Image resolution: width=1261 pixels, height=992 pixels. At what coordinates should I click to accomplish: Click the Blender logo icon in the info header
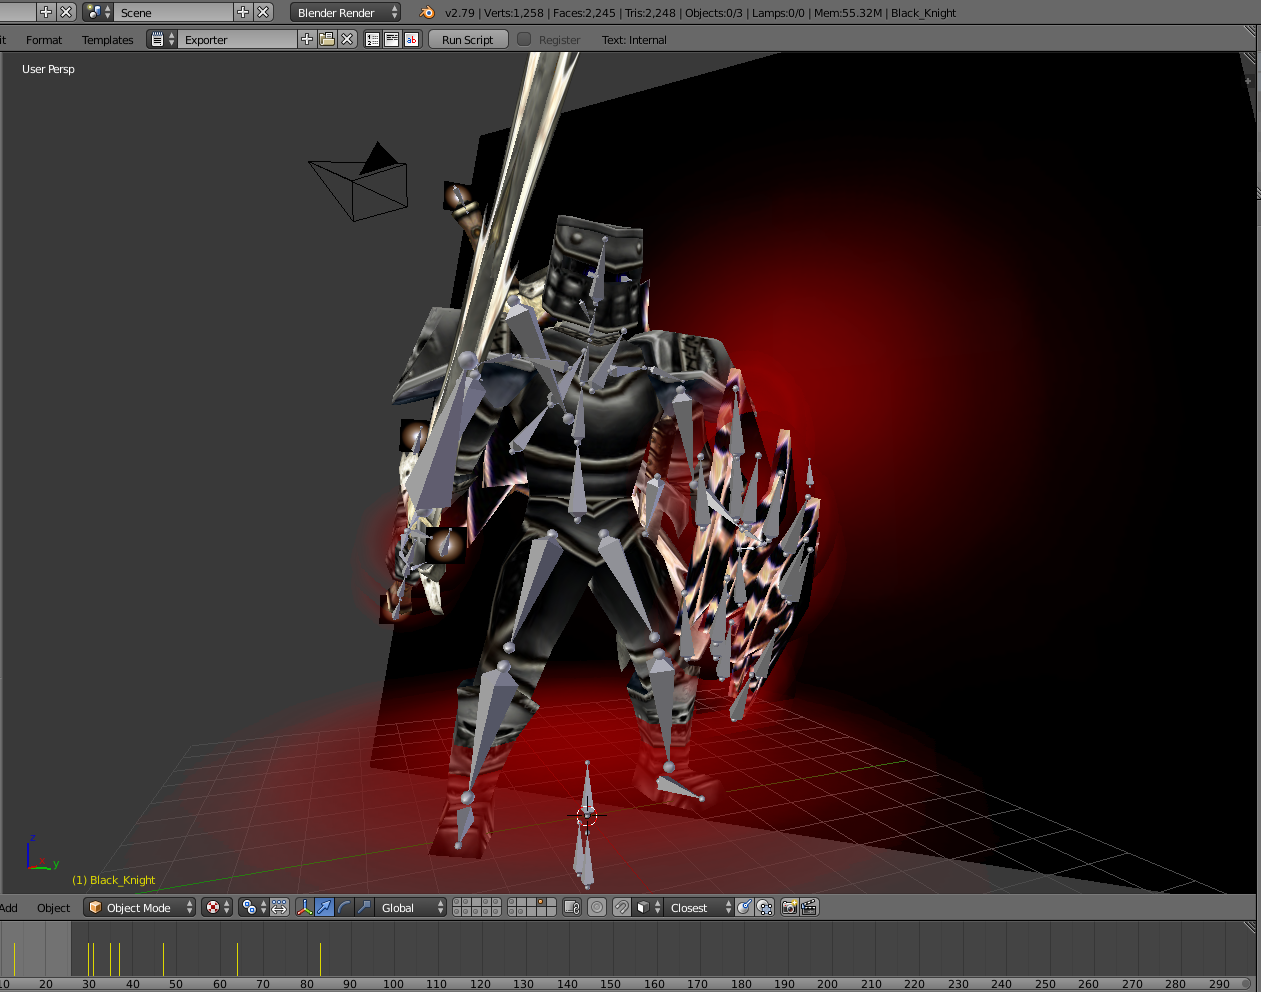click(427, 12)
